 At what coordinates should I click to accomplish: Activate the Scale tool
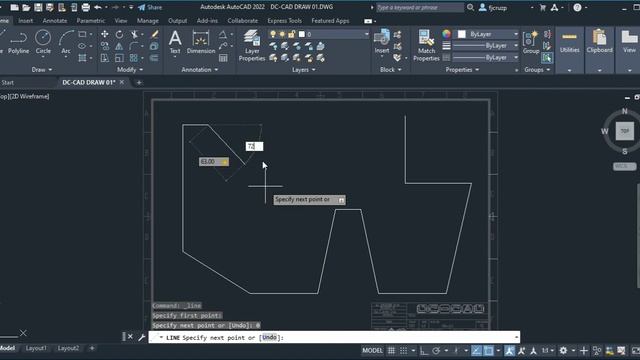pos(119,58)
